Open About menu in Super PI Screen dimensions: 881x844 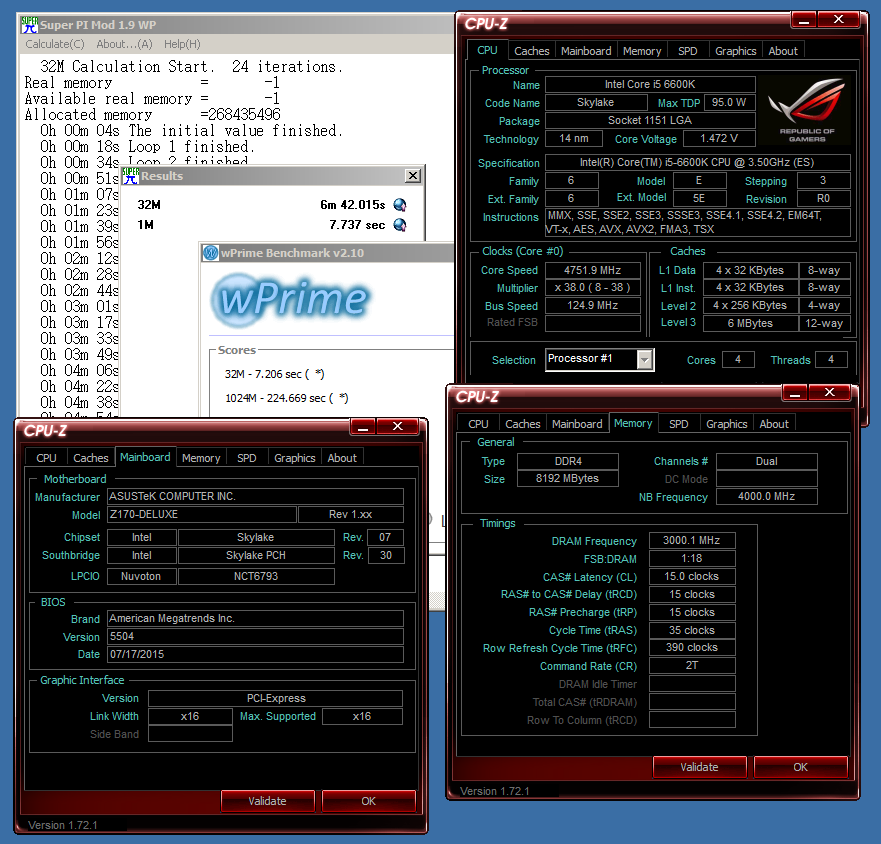(124, 44)
